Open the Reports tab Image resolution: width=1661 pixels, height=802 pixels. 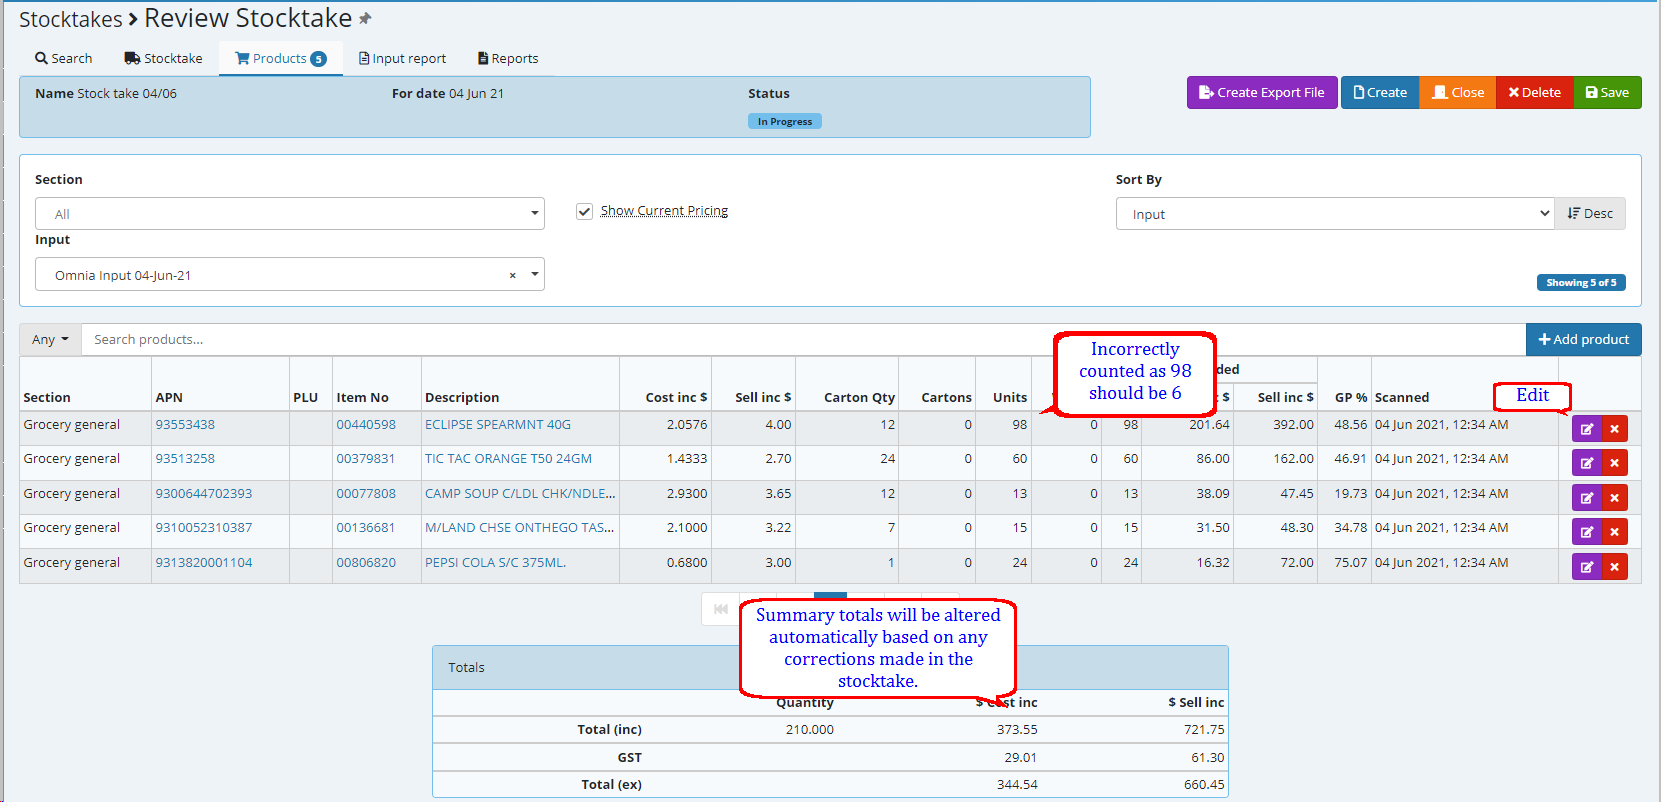(508, 59)
